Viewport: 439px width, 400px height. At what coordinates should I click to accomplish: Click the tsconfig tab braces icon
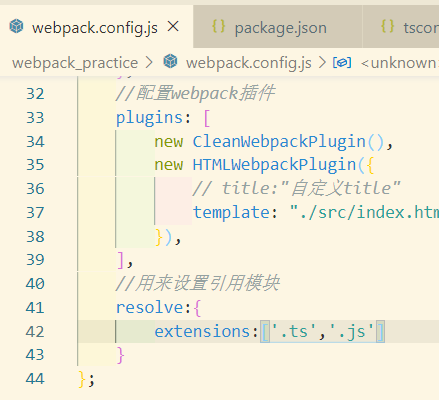pos(387,26)
